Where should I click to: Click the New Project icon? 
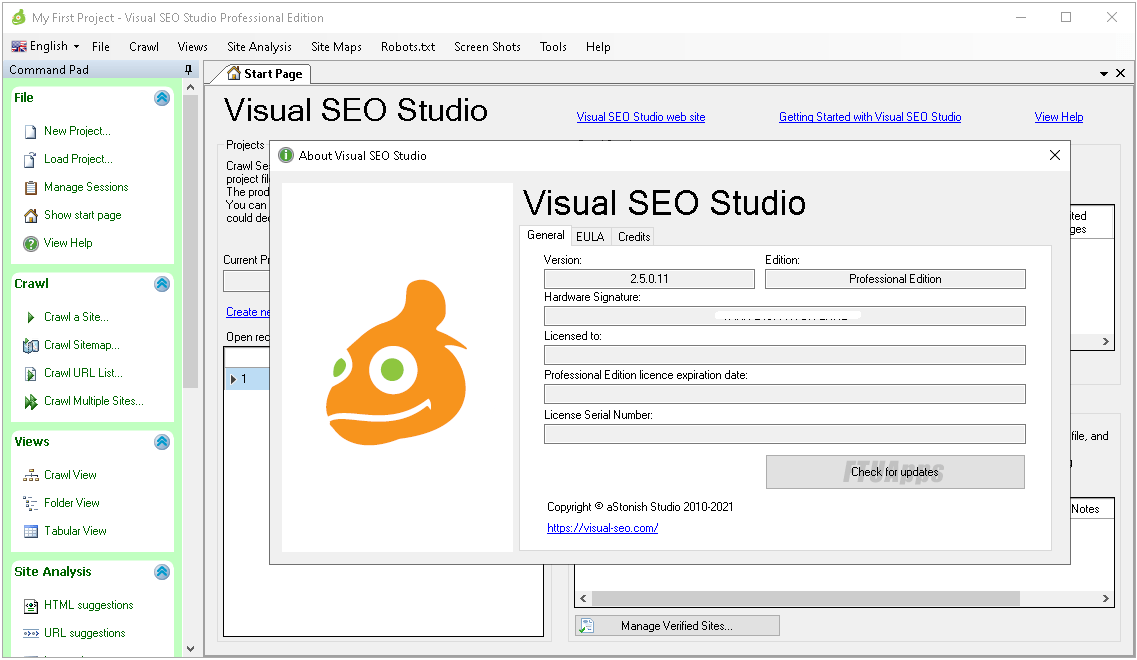click(31, 131)
